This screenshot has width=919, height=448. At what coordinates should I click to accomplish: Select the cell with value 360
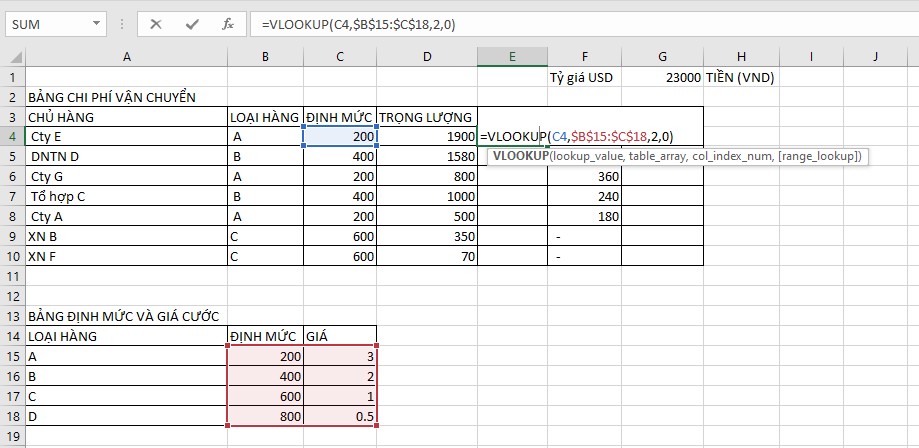coord(584,177)
